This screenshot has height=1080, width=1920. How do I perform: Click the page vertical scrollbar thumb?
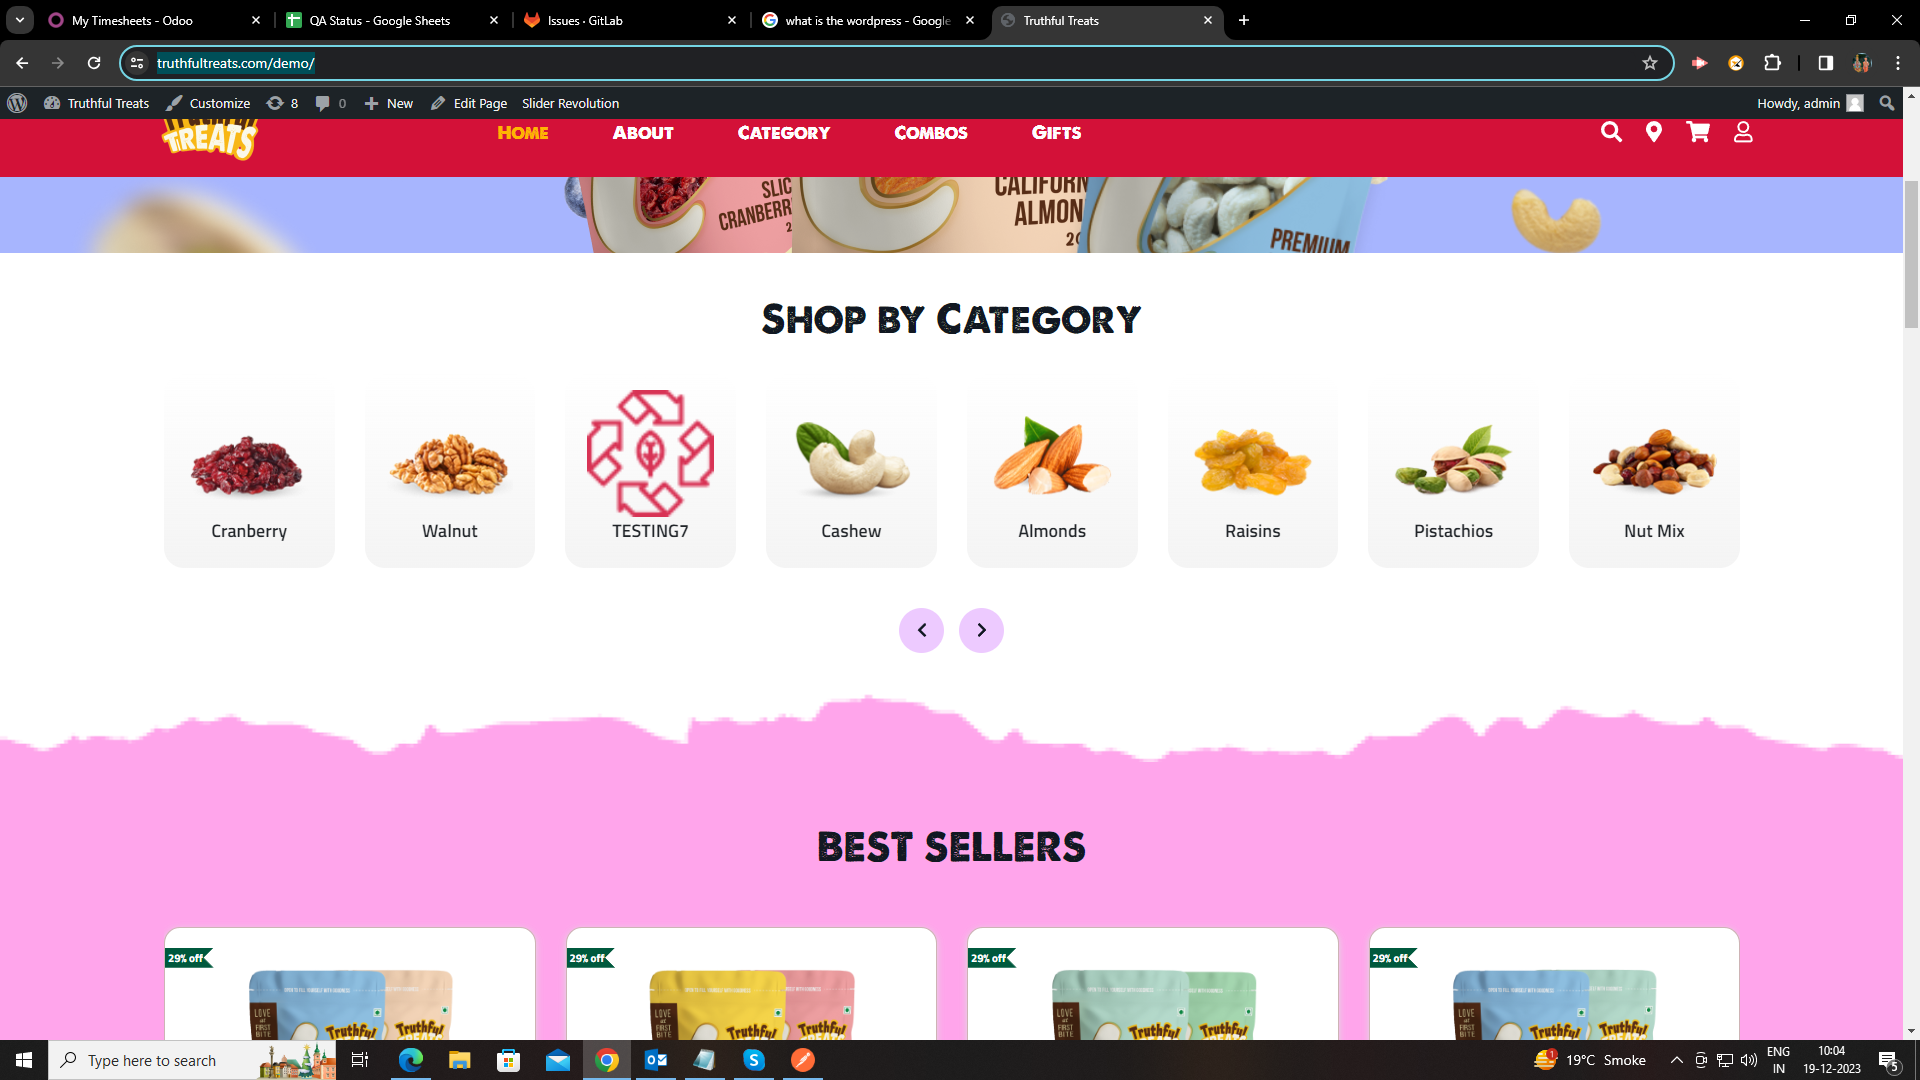1911,255
